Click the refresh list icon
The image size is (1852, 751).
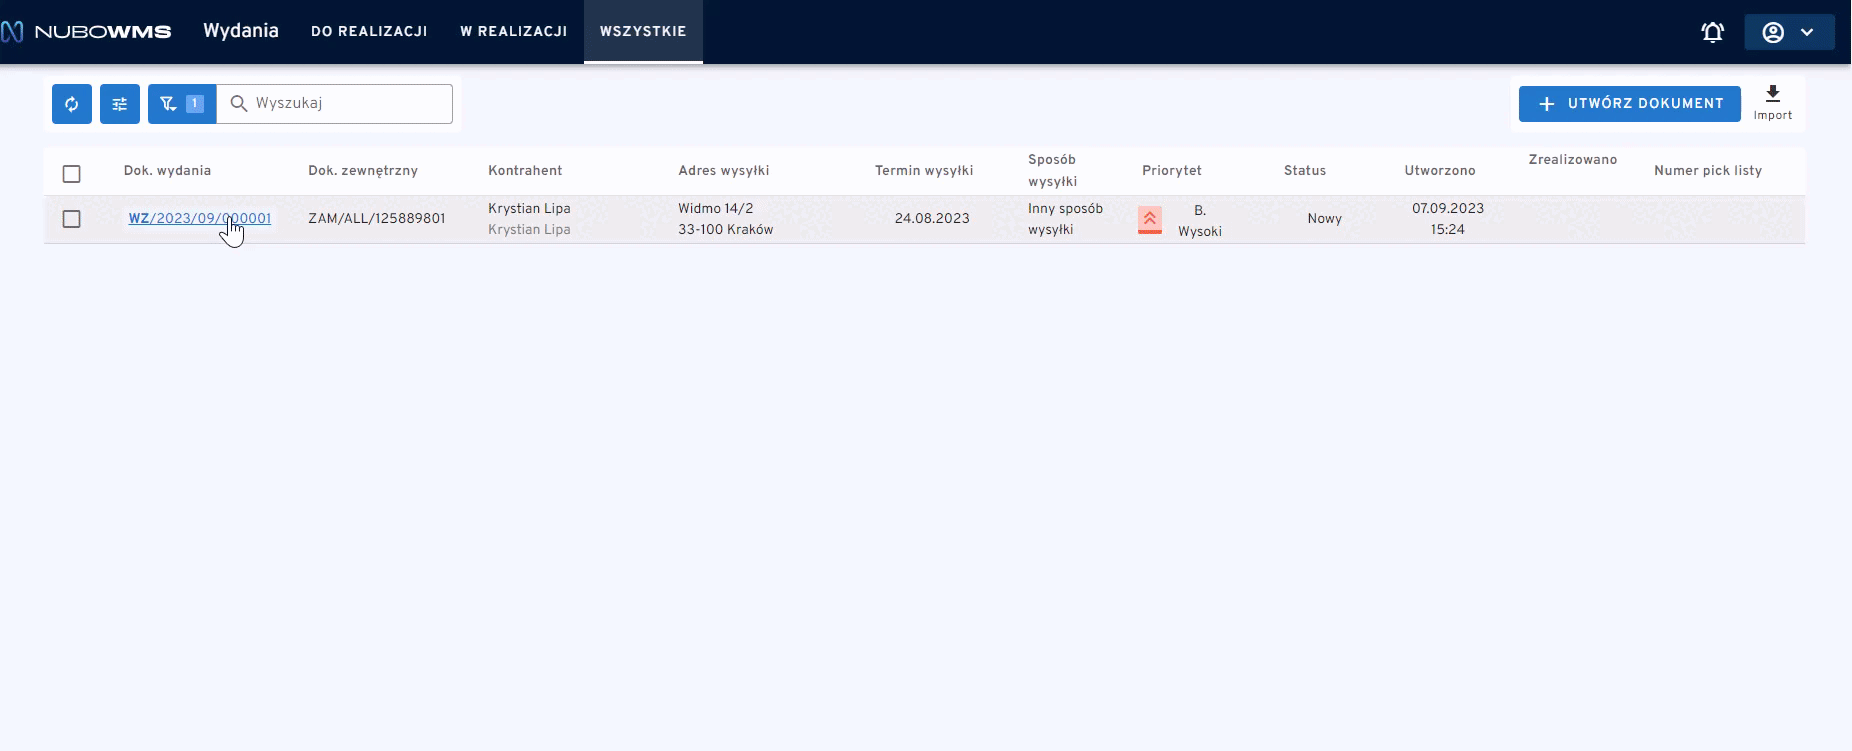(x=72, y=104)
